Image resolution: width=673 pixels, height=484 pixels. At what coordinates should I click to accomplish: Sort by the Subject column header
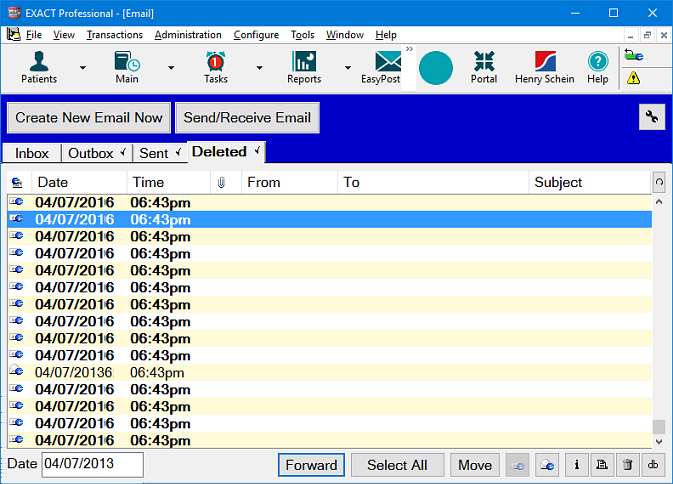(x=590, y=183)
